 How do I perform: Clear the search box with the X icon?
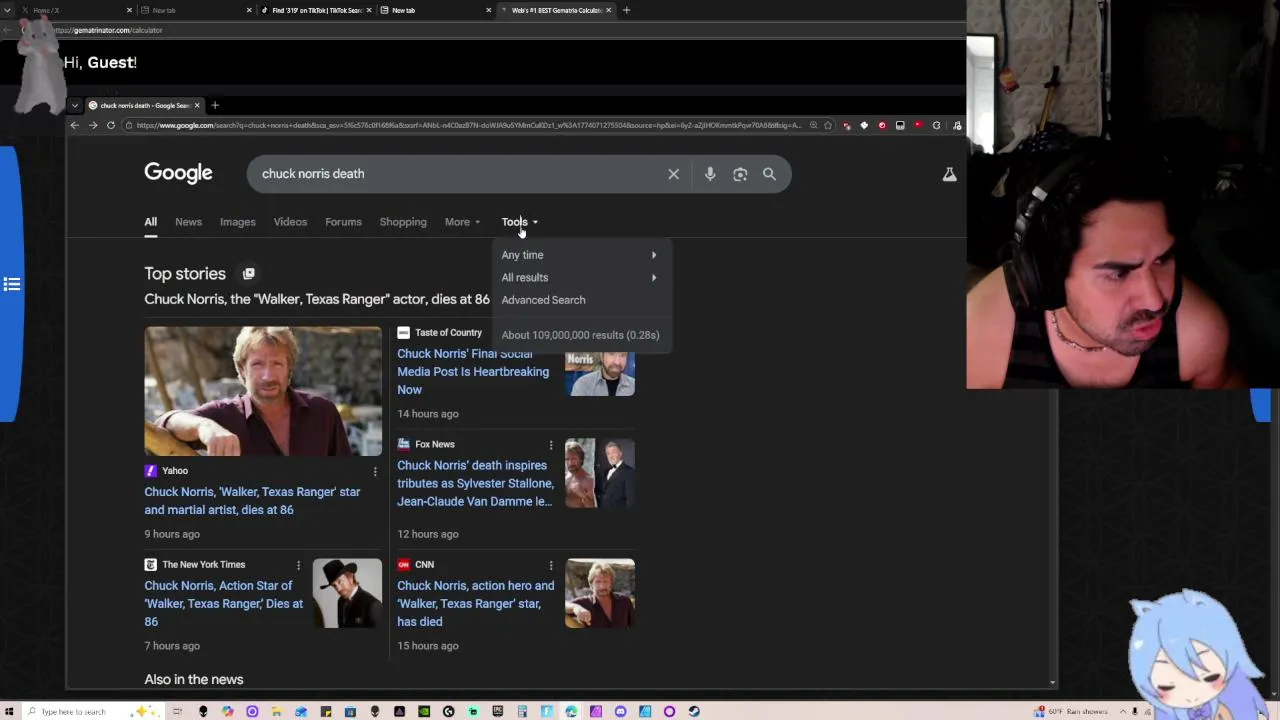[x=674, y=174]
